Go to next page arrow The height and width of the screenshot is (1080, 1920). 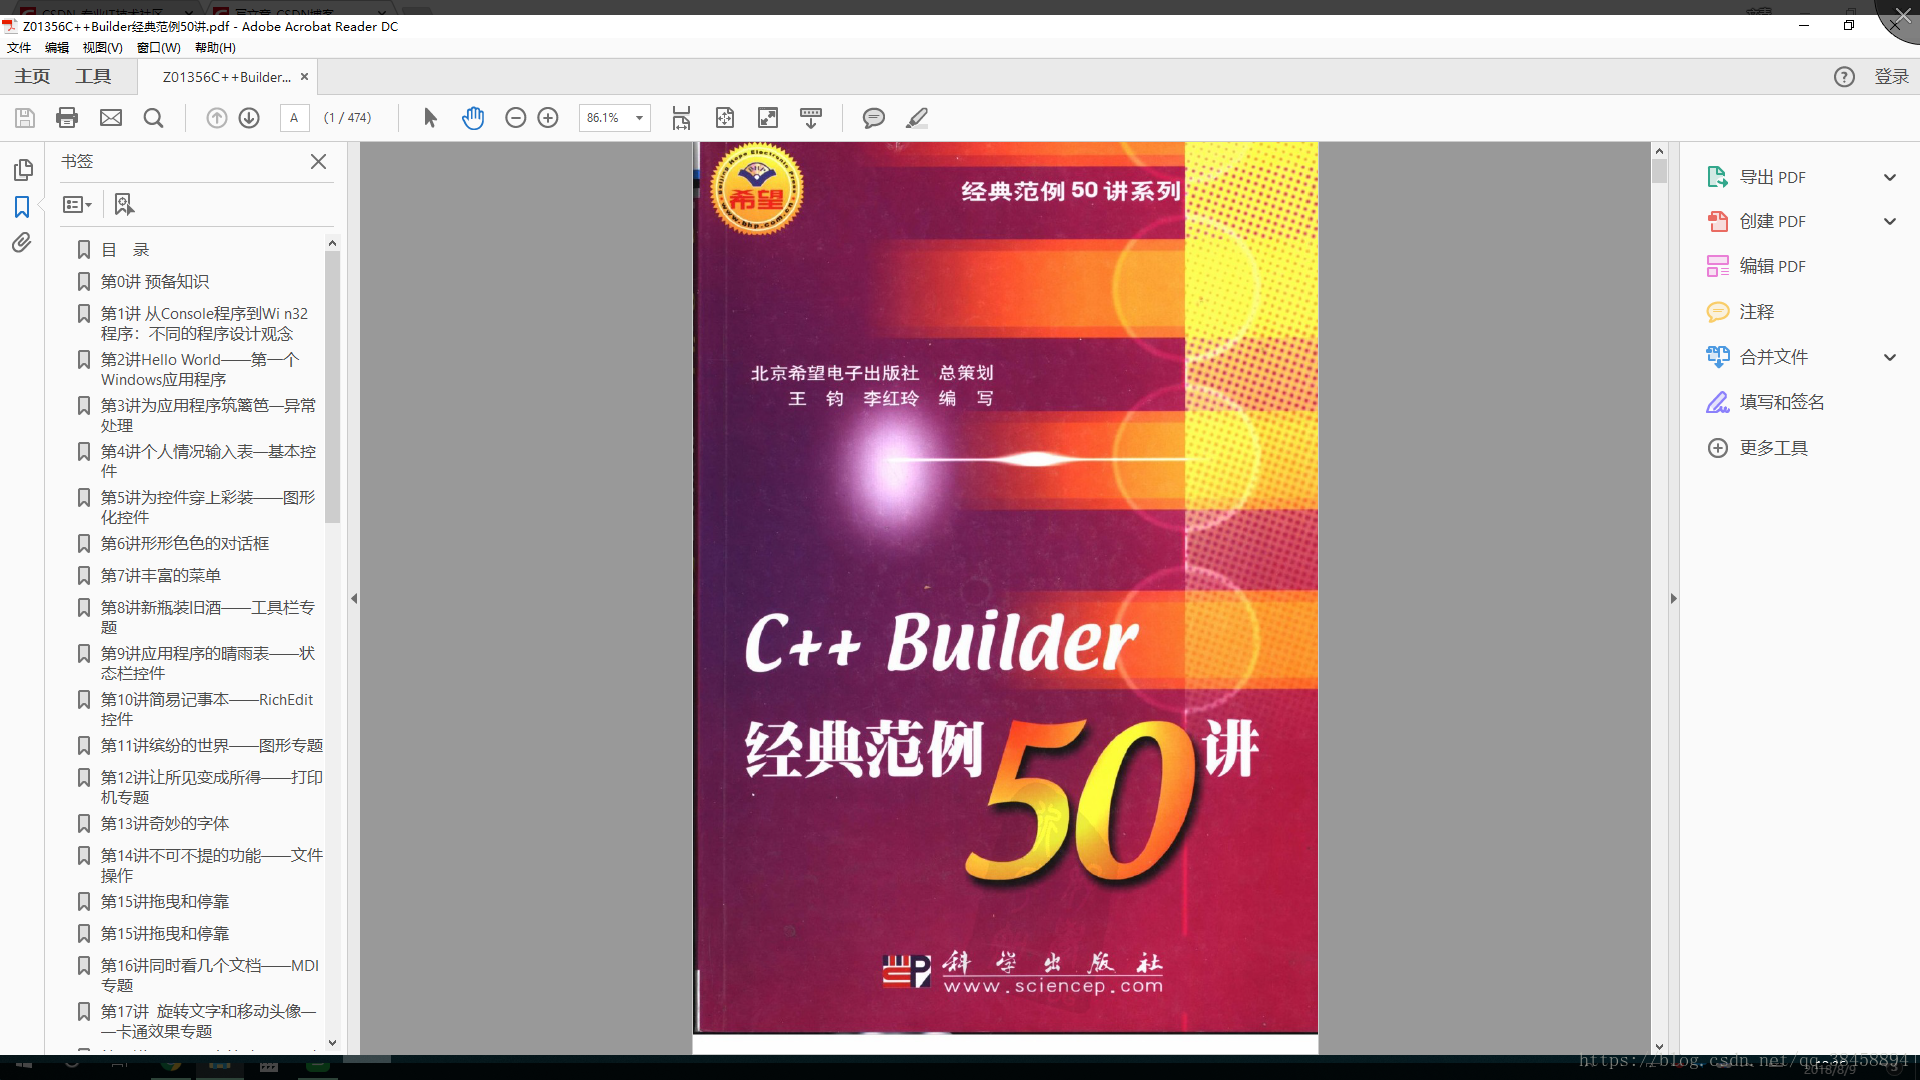[249, 118]
